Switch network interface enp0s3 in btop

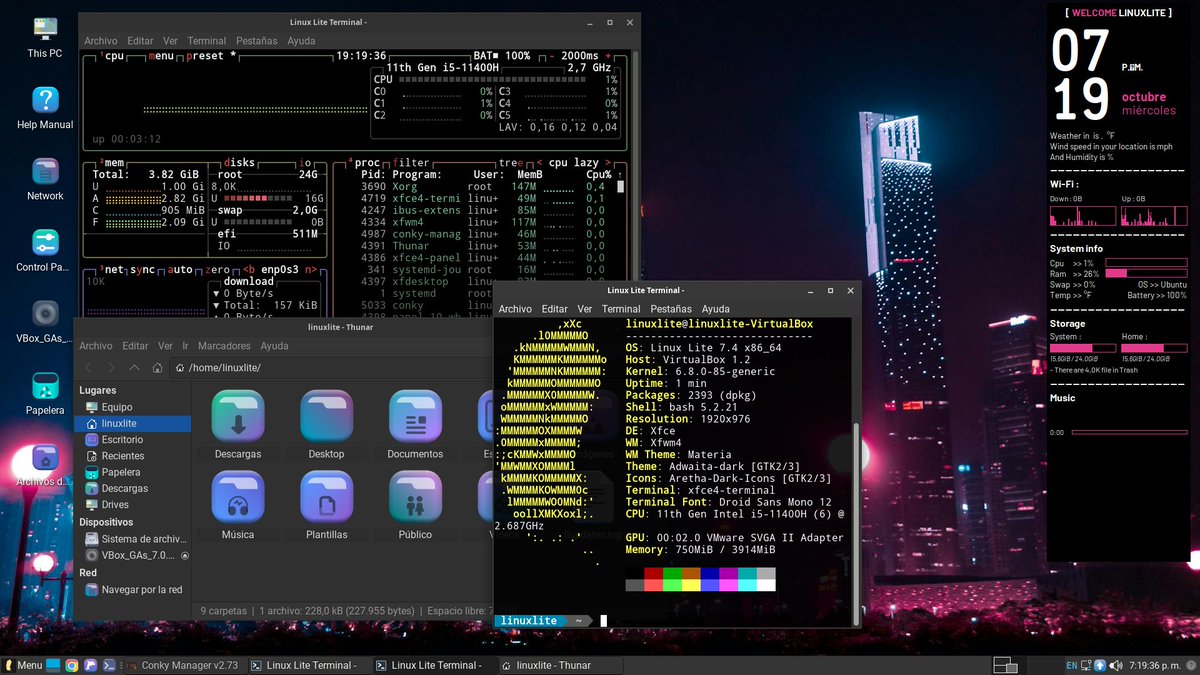tap(279, 270)
